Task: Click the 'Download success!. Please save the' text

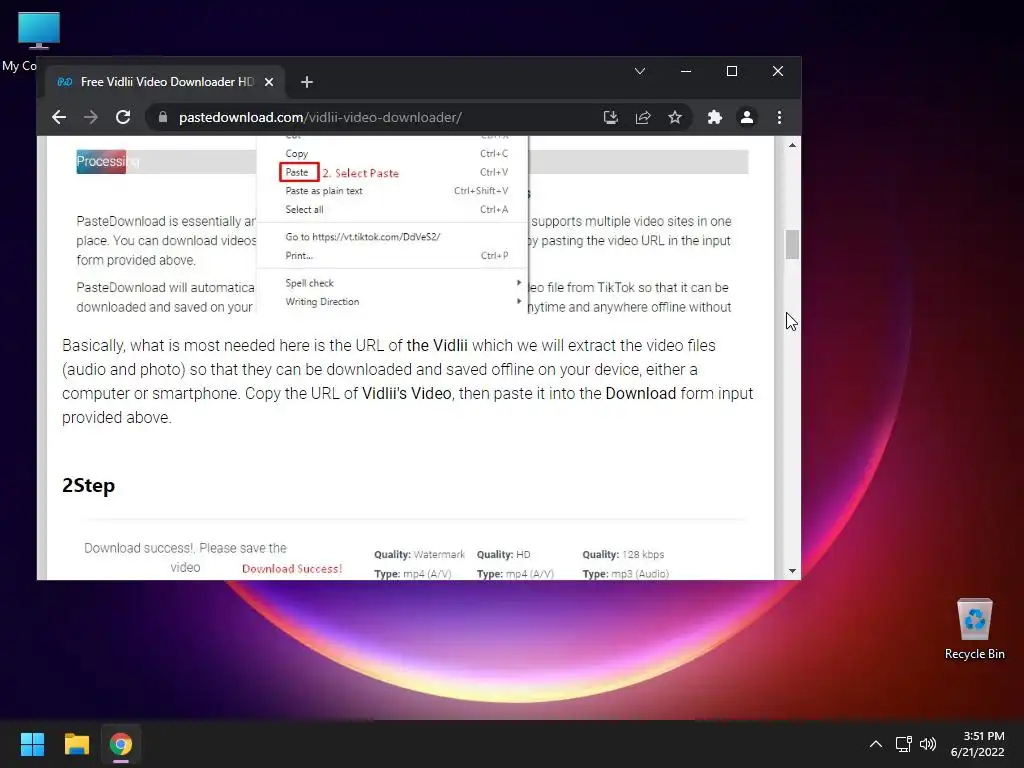Action: [185, 549]
